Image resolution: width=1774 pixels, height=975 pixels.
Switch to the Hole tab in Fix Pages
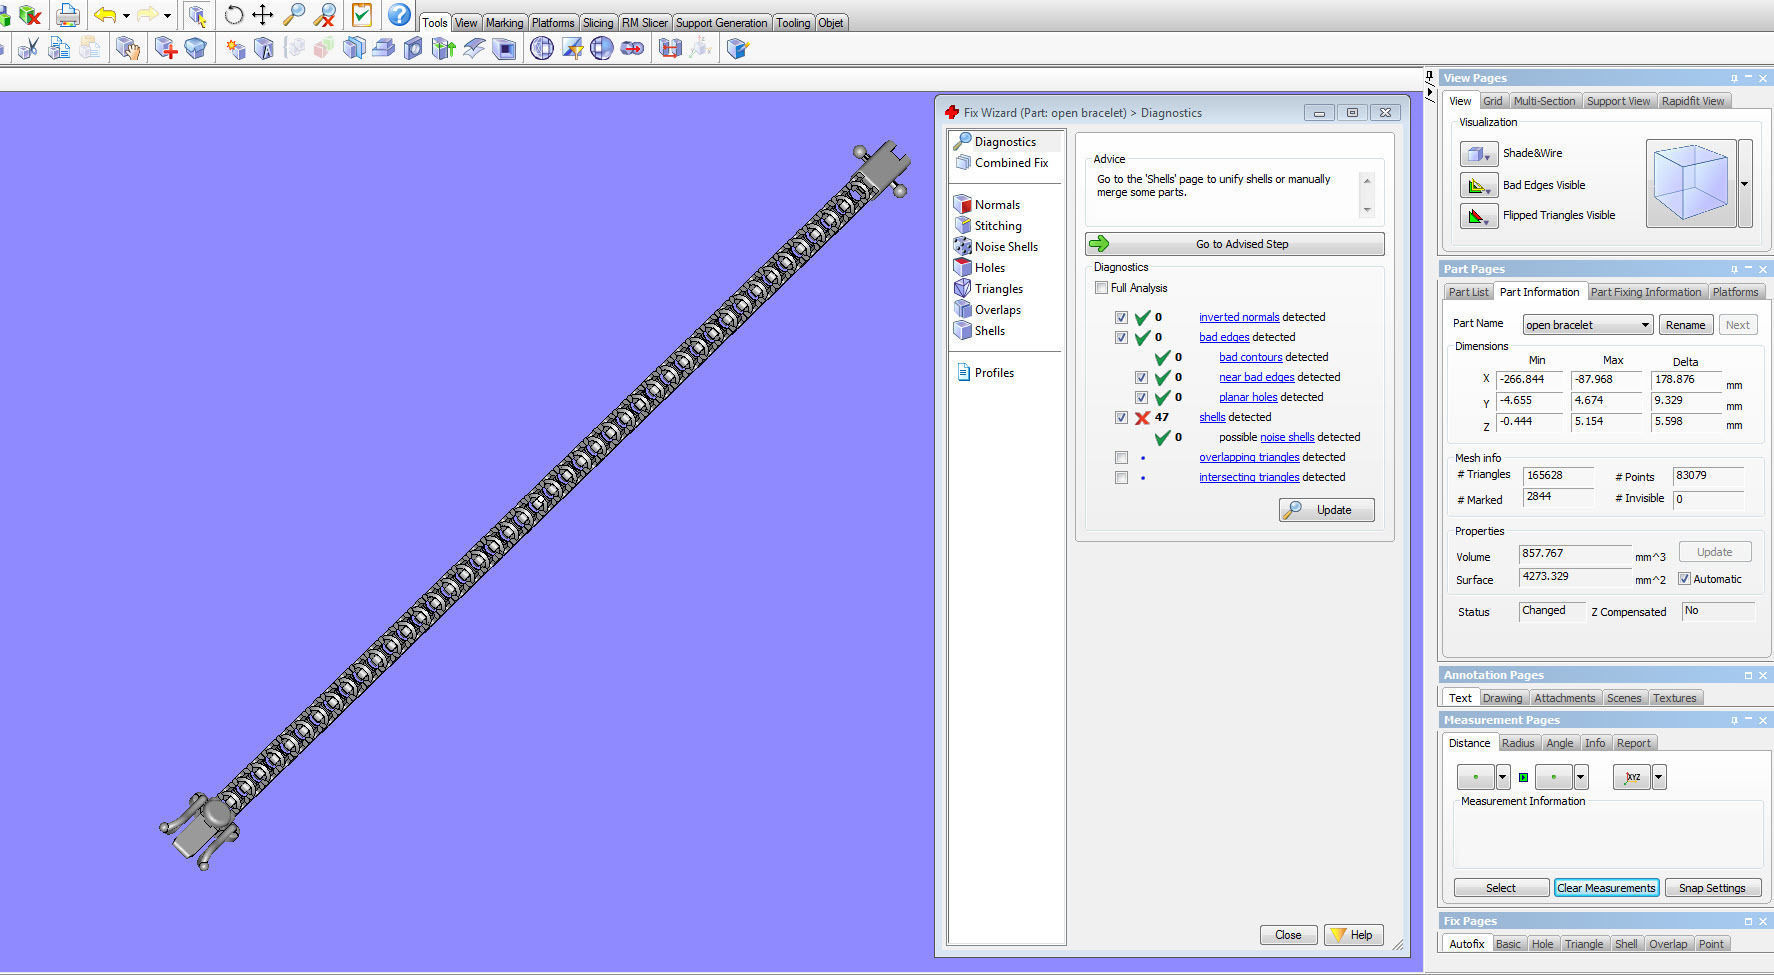click(1543, 944)
